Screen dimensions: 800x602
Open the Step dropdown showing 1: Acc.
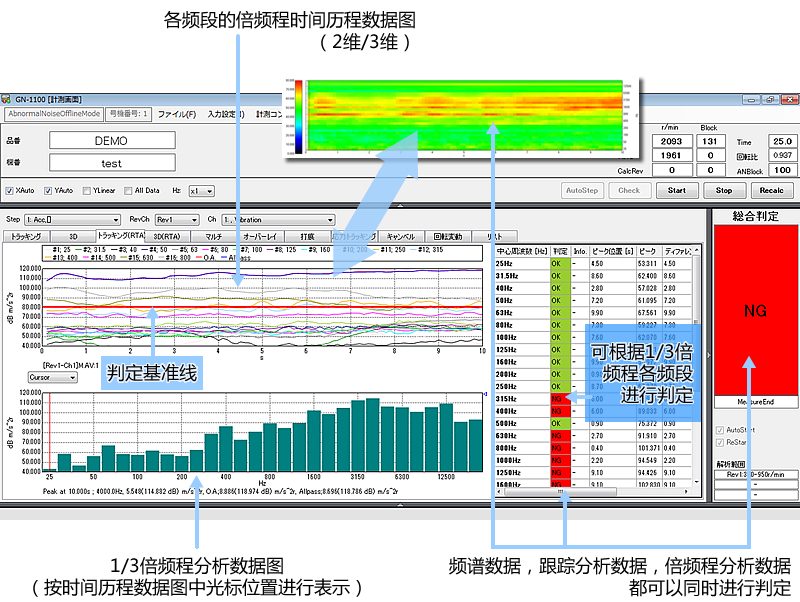[72, 220]
